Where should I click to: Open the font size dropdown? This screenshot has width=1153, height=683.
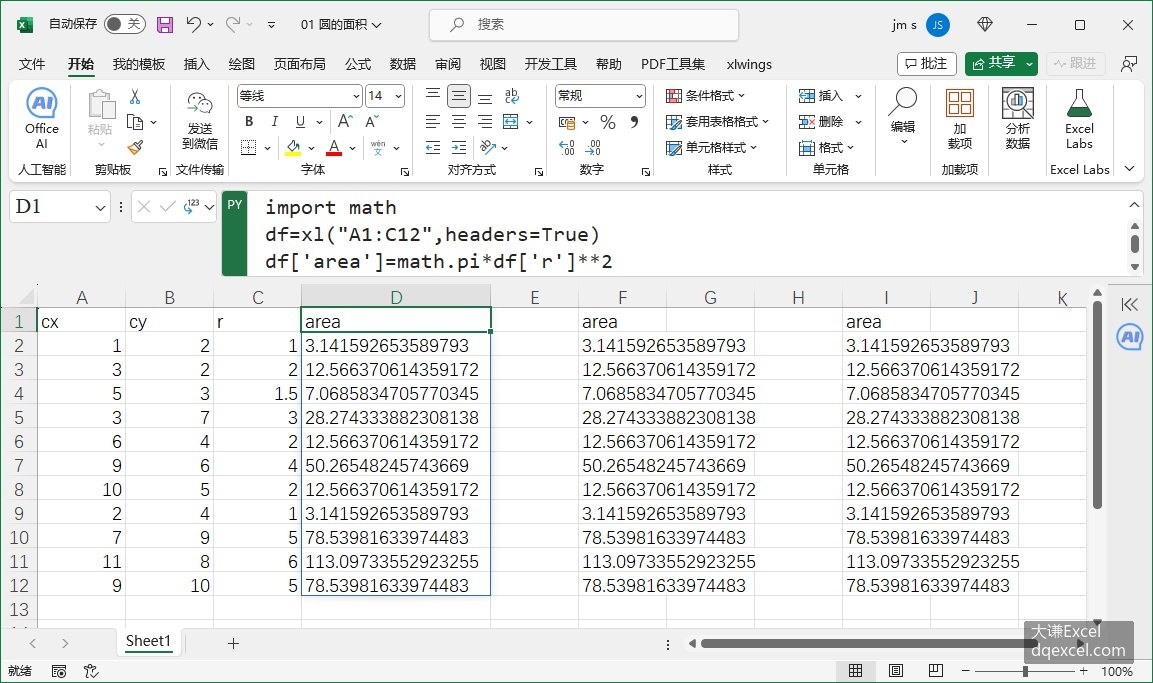pos(398,96)
